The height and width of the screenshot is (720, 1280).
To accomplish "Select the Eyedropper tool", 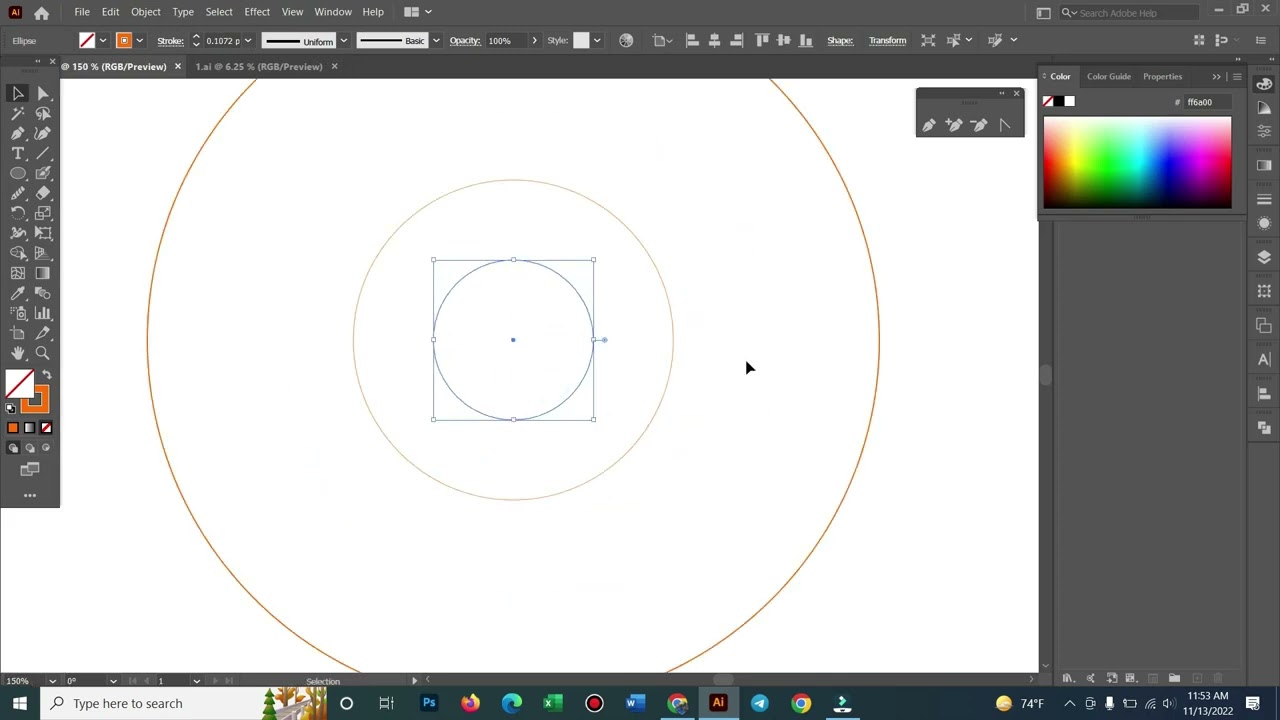I will pos(18,293).
